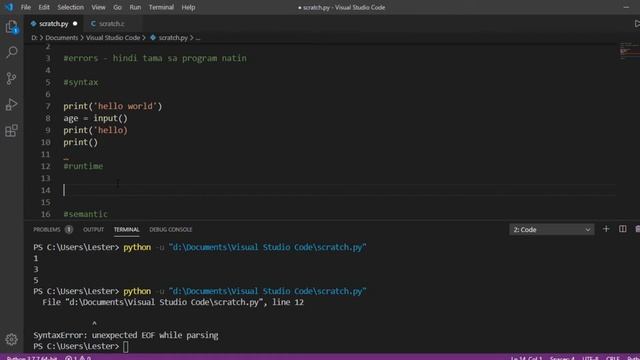640x360 pixels.
Task: Open the Run and Debug view
Action: tap(11, 104)
